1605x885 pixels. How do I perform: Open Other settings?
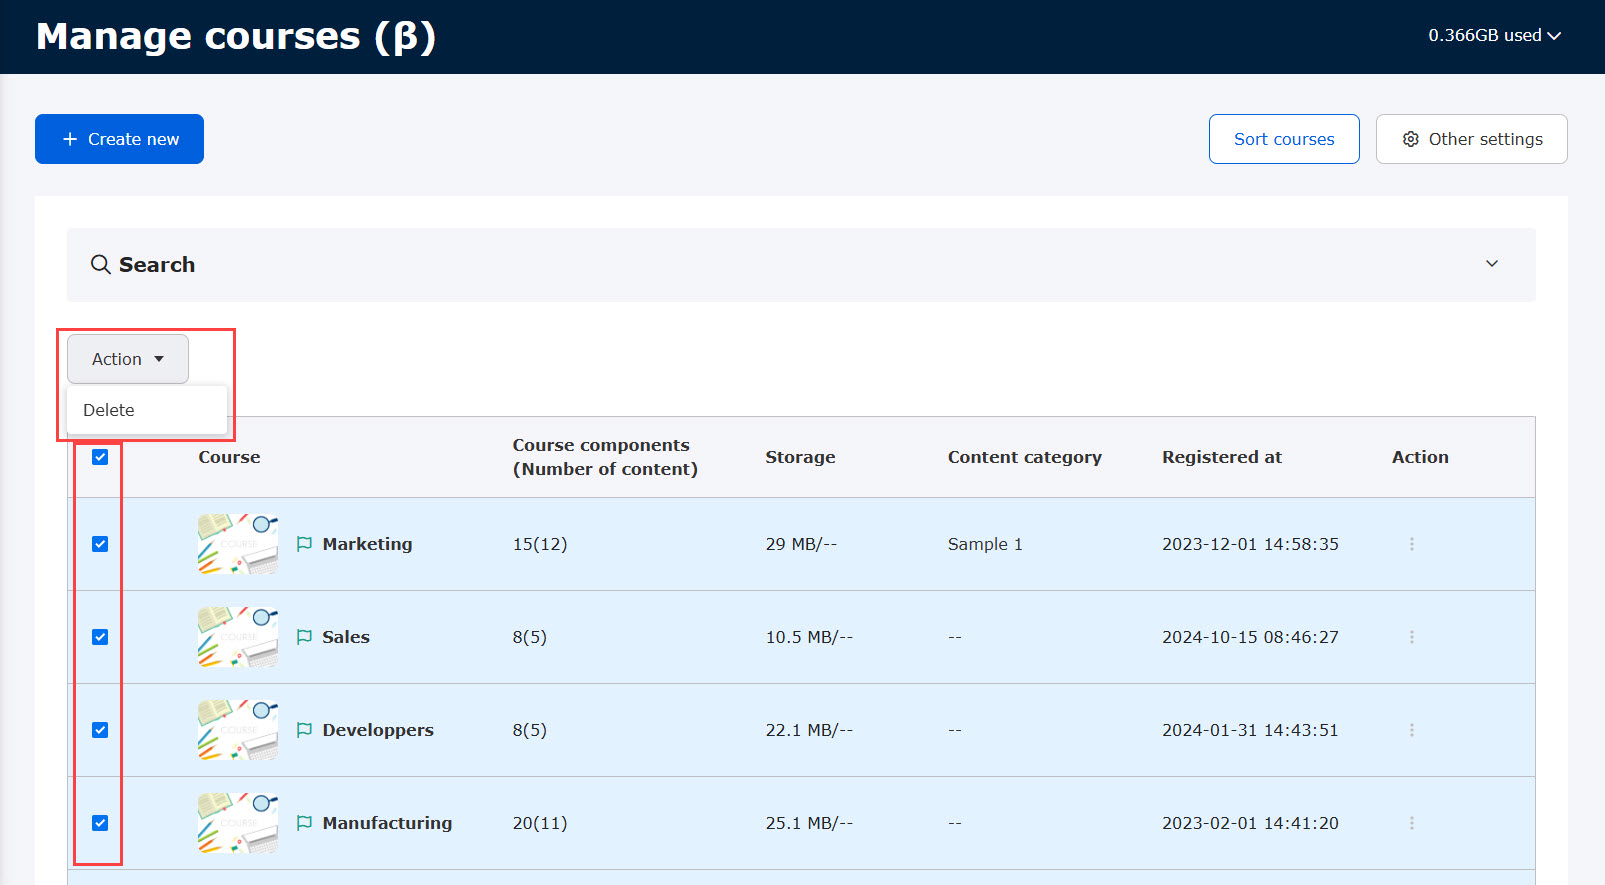[1471, 139]
